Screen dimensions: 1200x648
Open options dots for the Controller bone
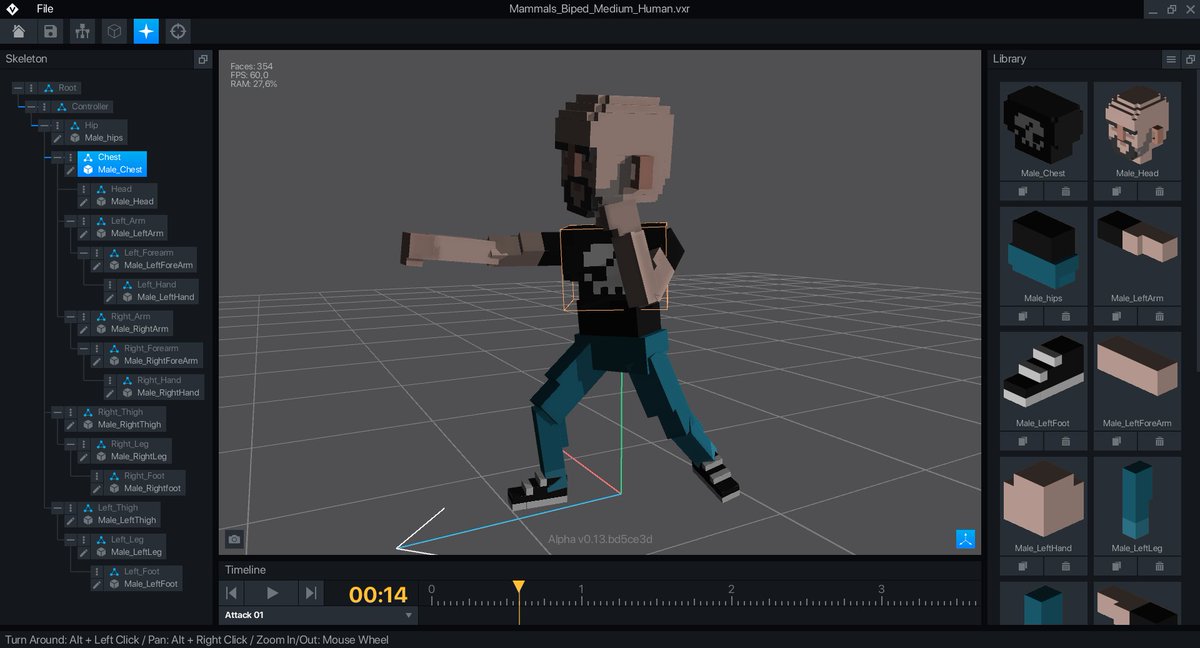point(45,107)
